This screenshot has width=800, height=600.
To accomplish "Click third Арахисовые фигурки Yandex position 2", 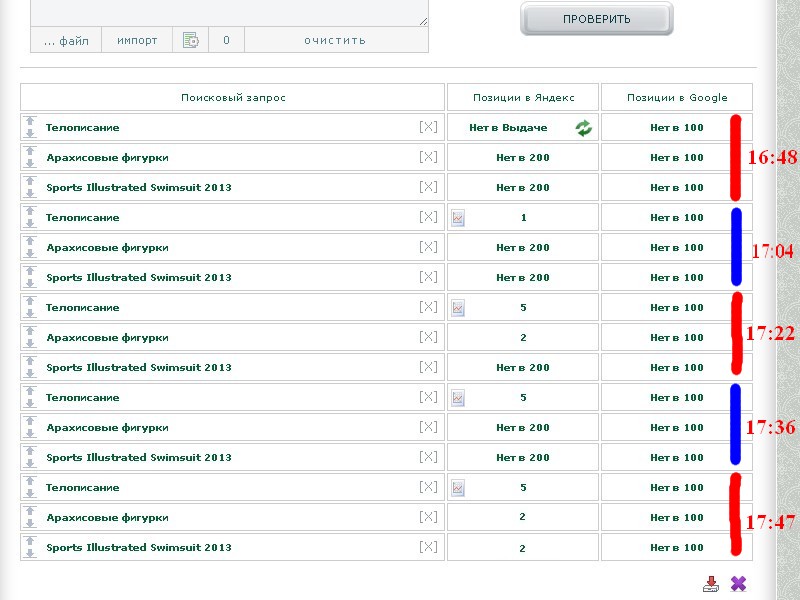I will [x=523, y=338].
